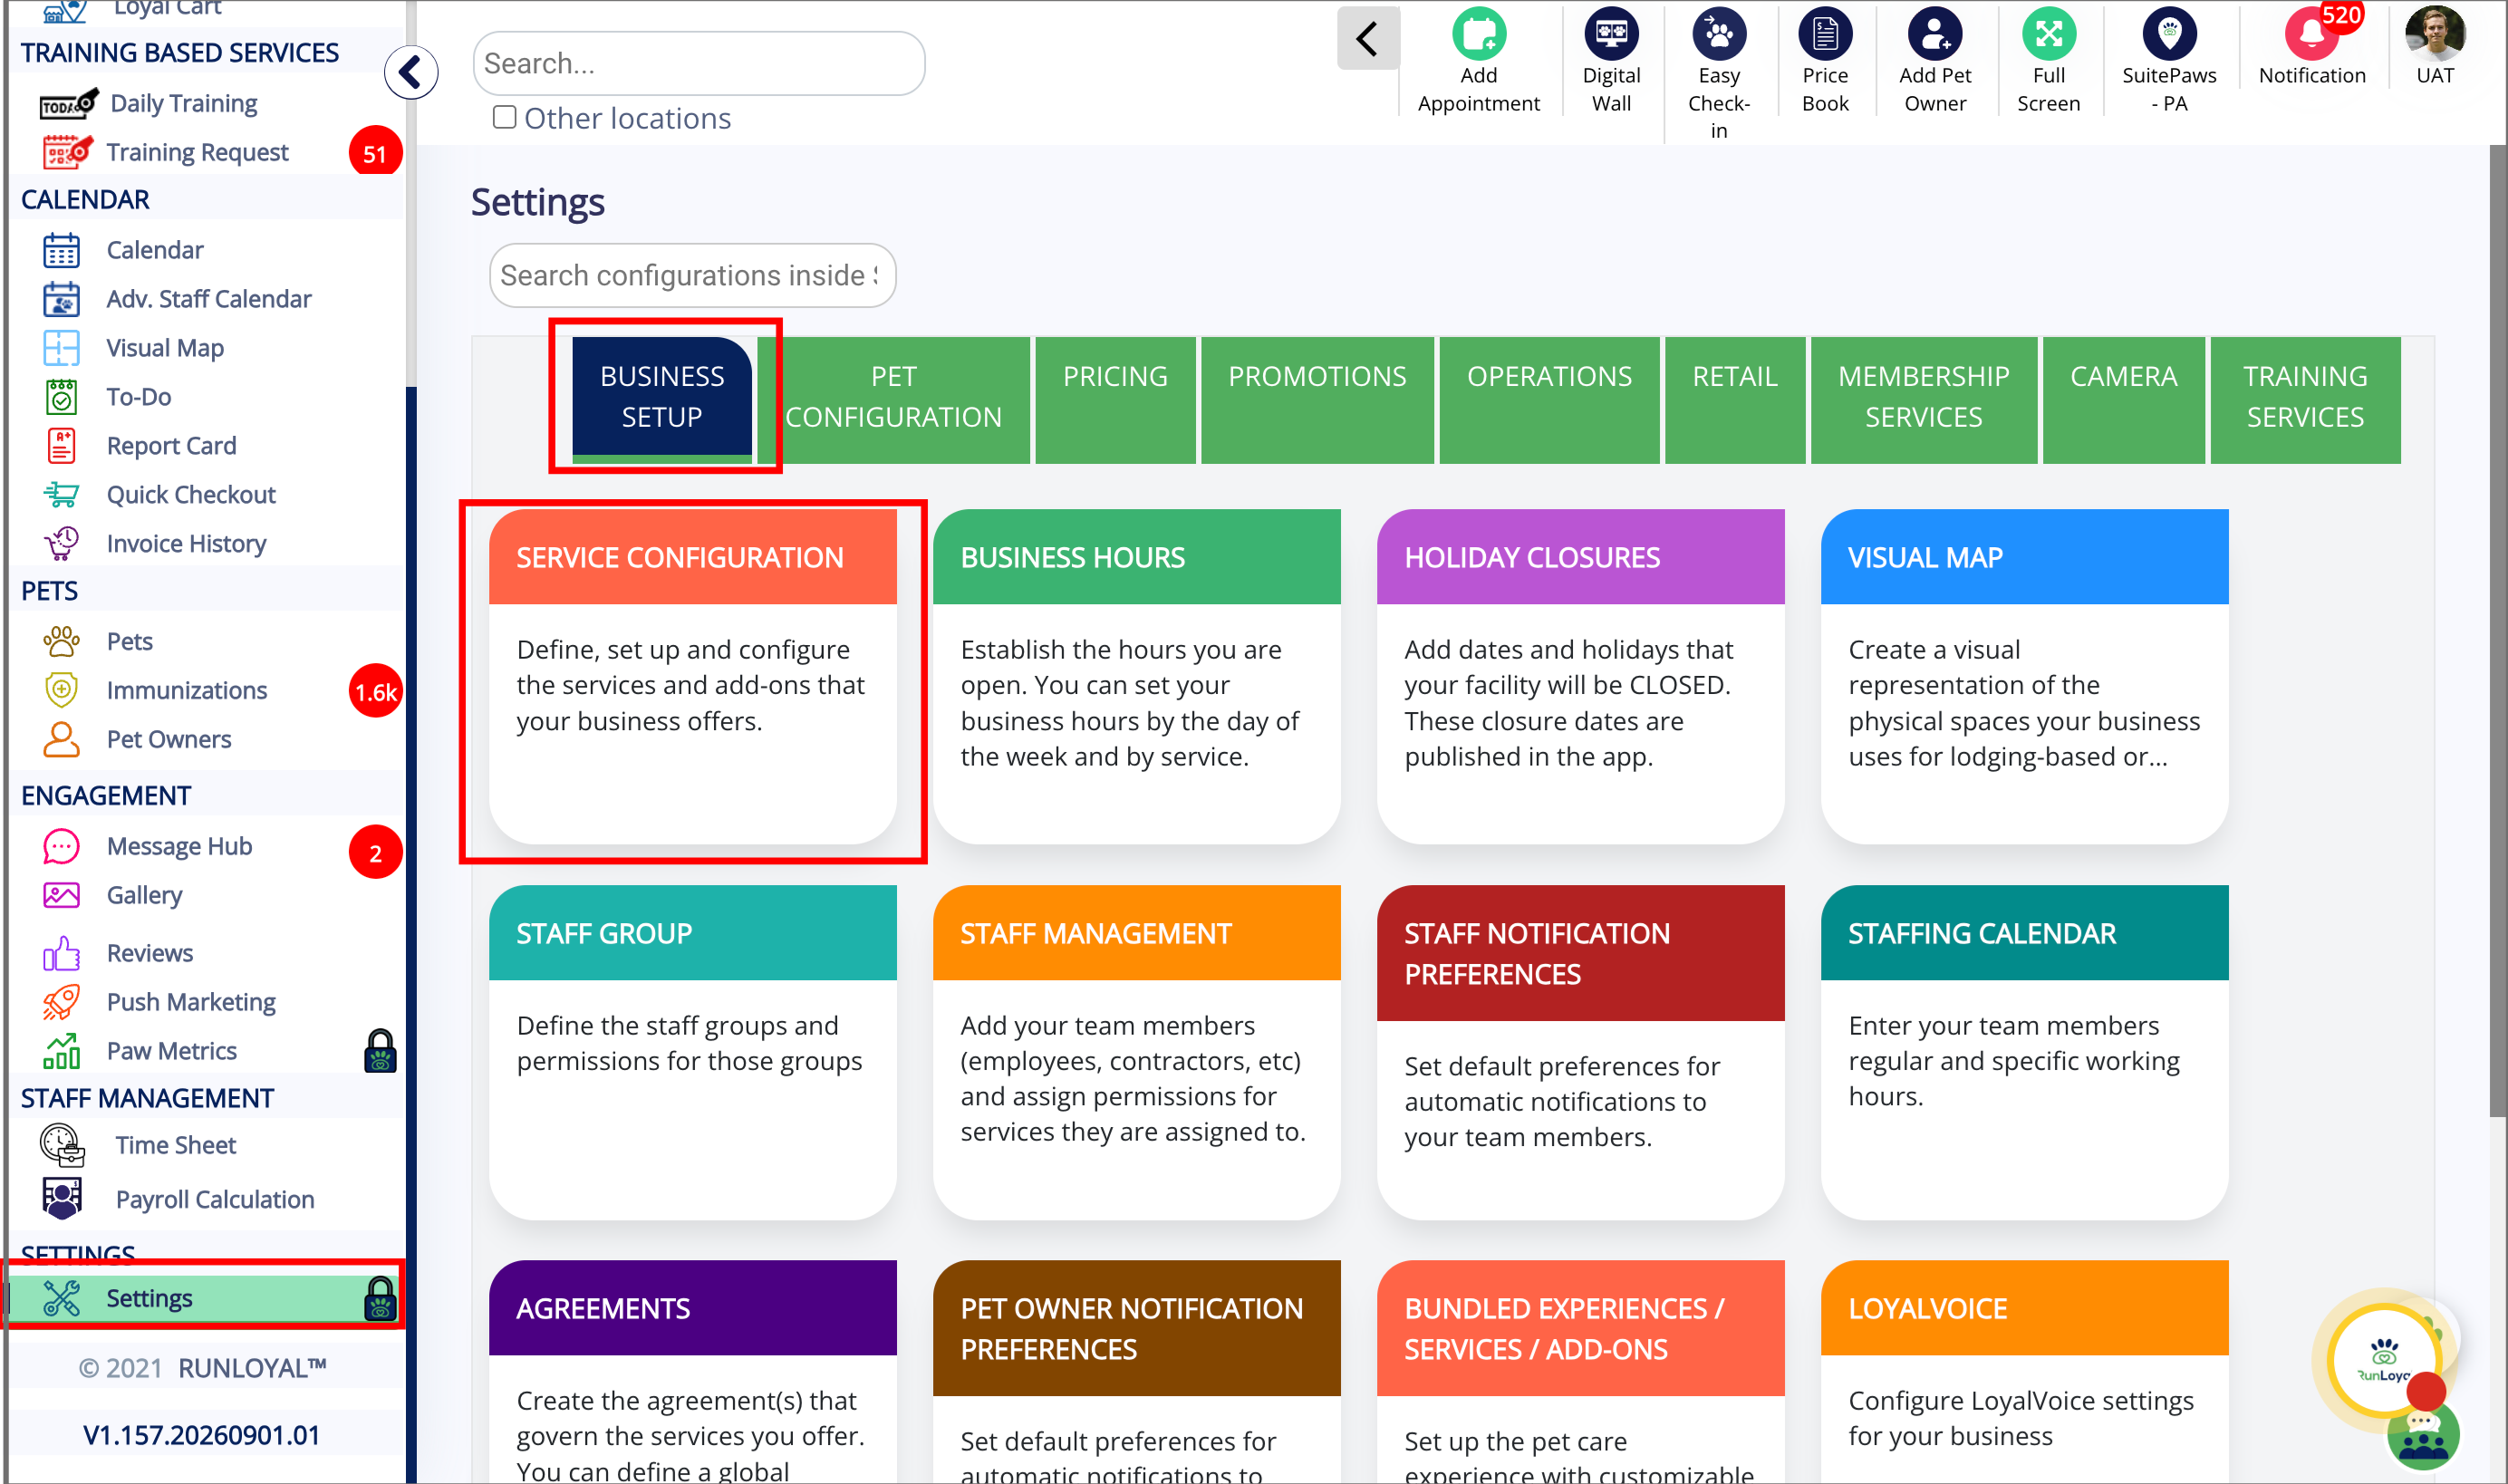Viewport: 2508px width, 1484px height.
Task: Click the Add Pet Owner icon
Action: point(1934,33)
